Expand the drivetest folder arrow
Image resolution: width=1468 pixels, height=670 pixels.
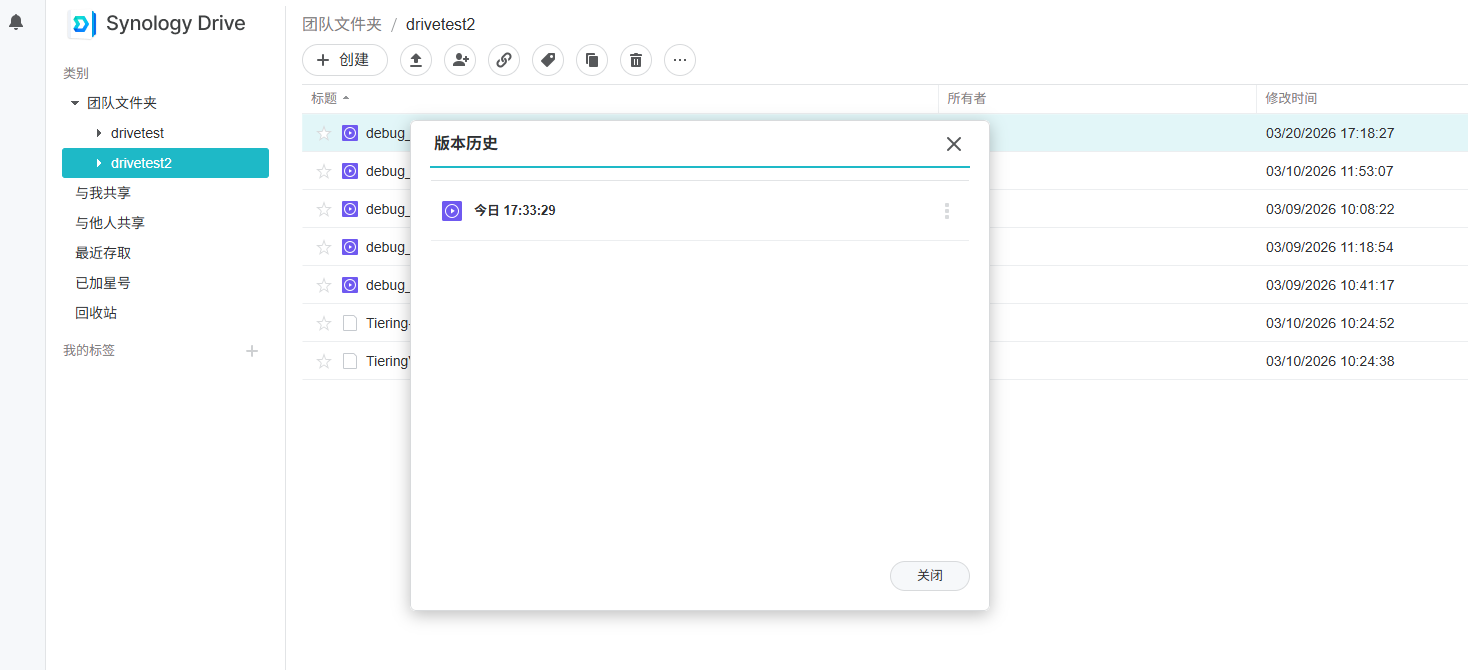(98, 133)
